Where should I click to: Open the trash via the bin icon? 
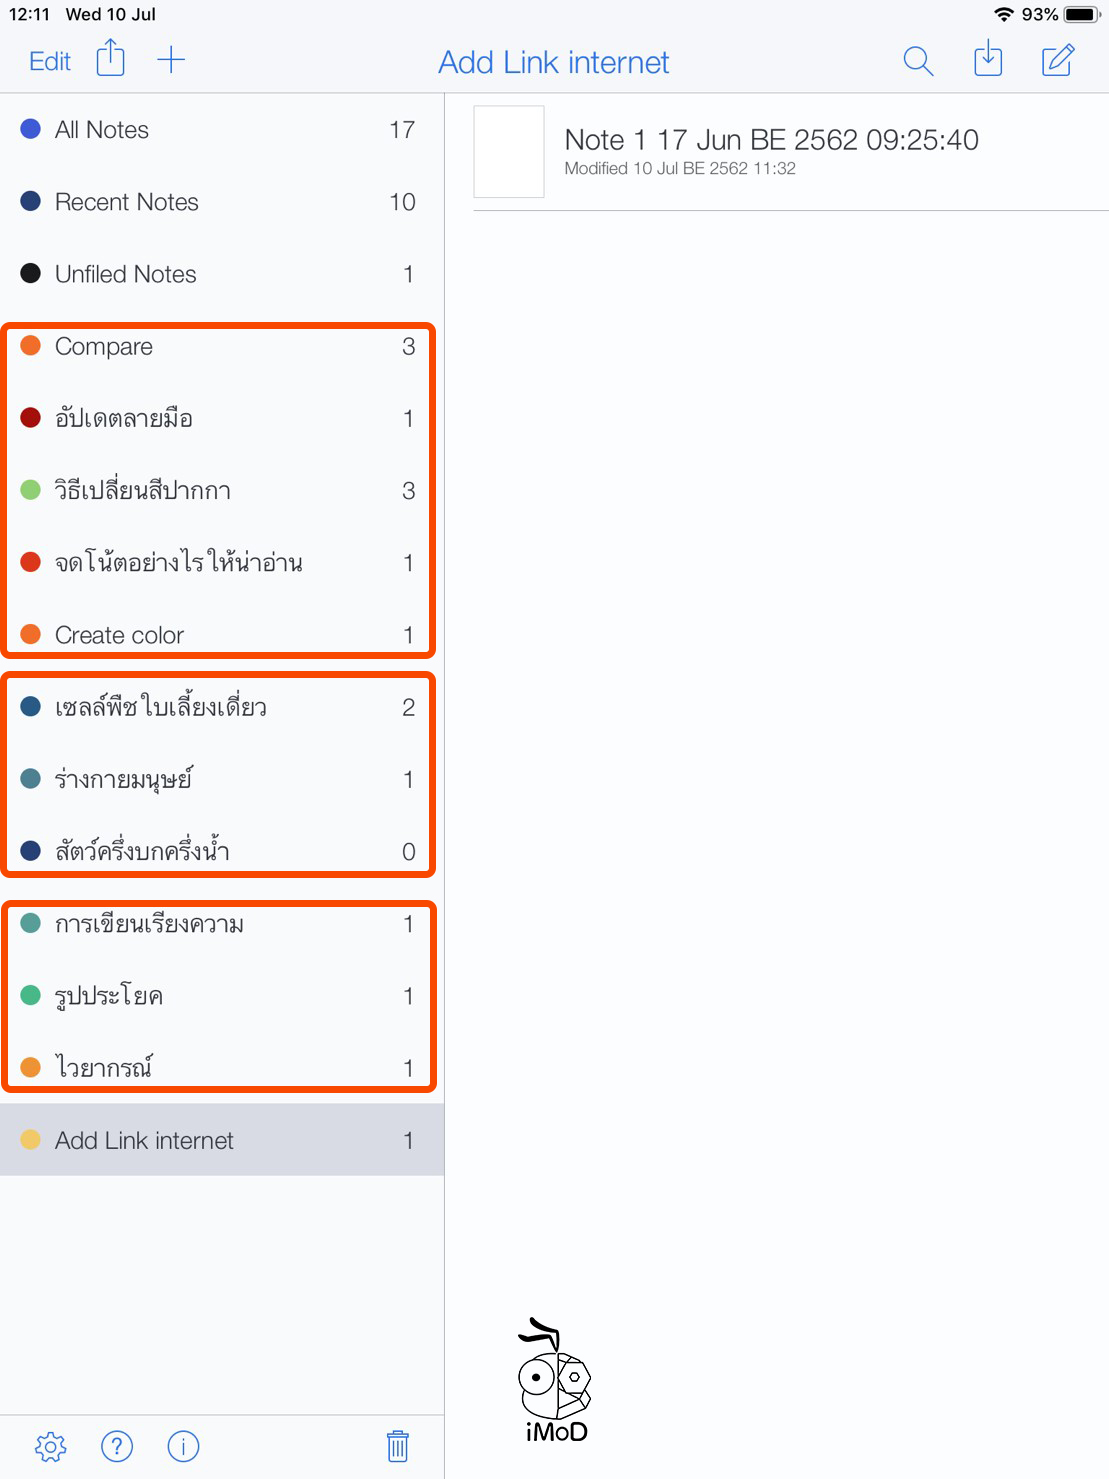tap(397, 1446)
